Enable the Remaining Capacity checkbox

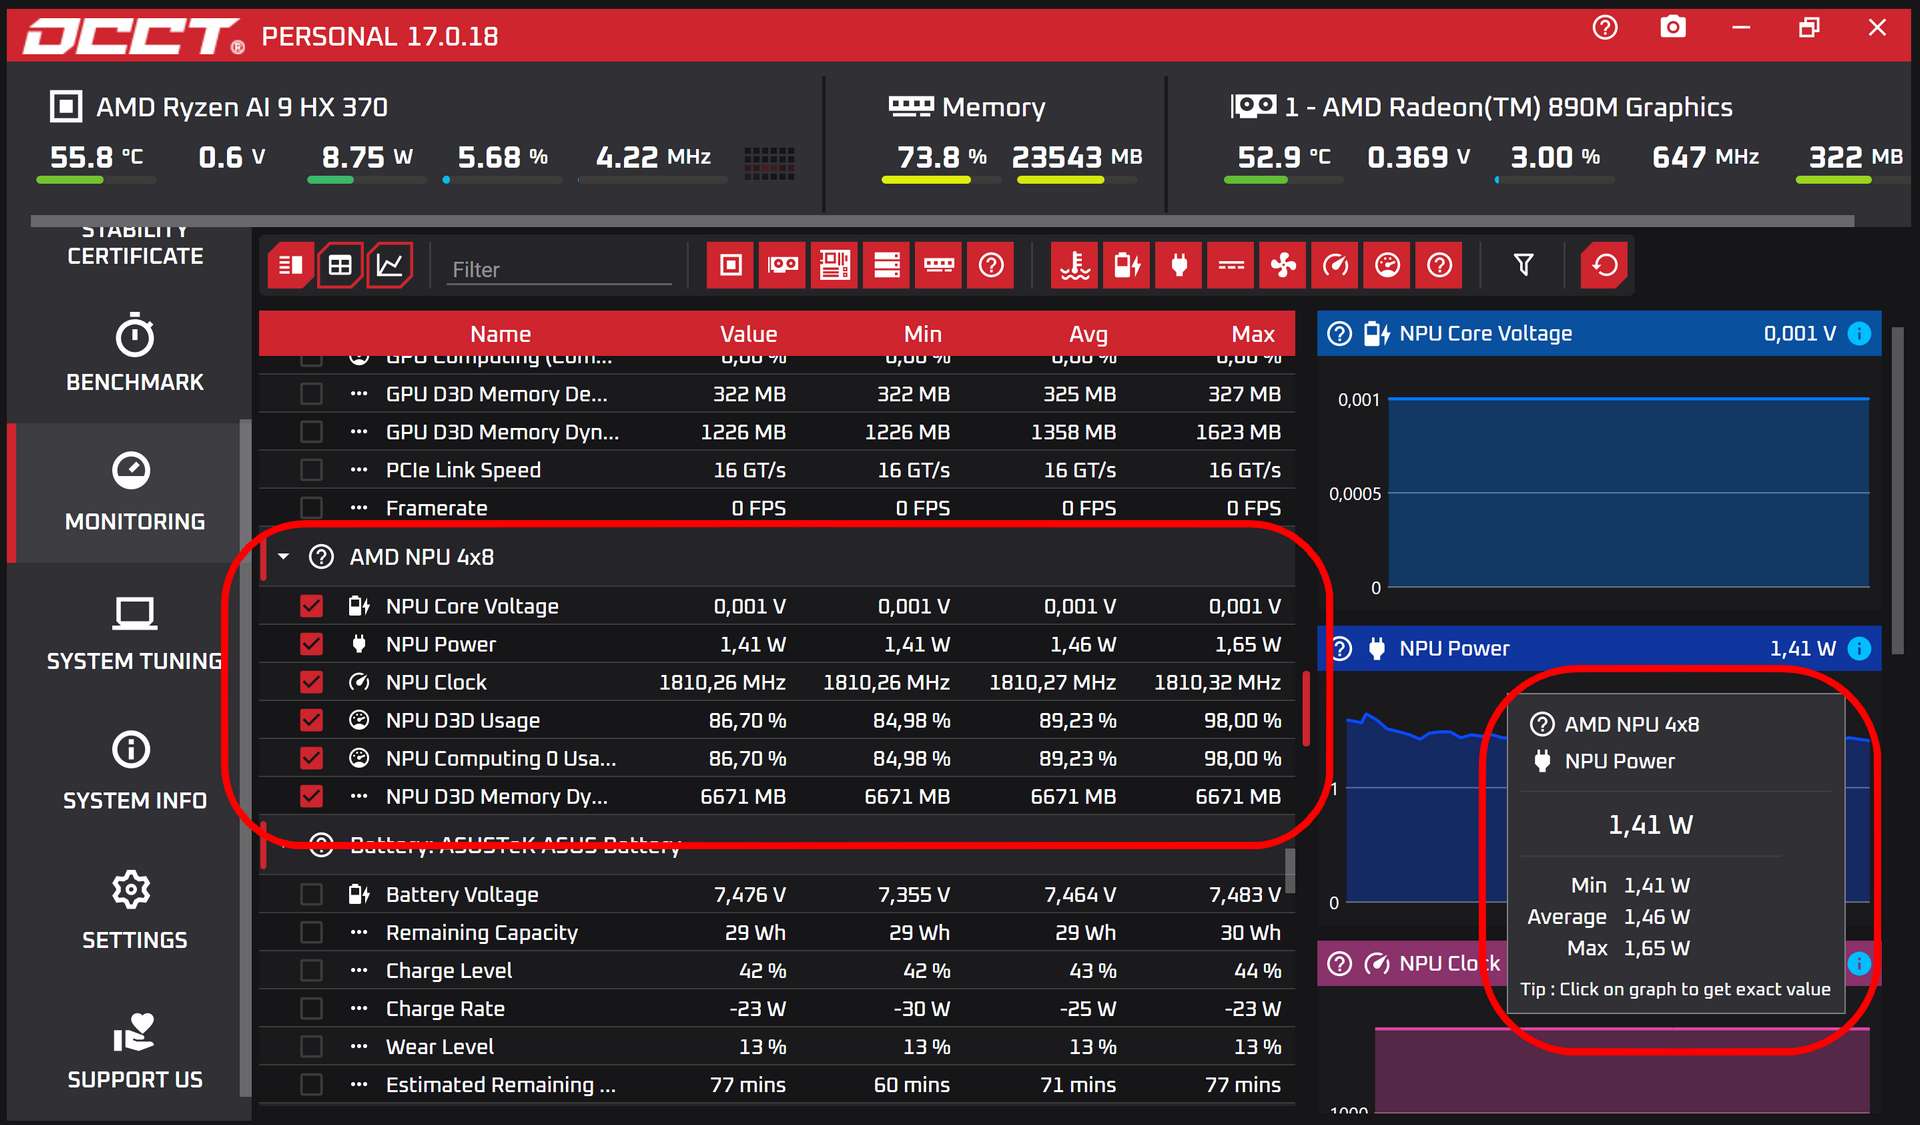(x=311, y=932)
